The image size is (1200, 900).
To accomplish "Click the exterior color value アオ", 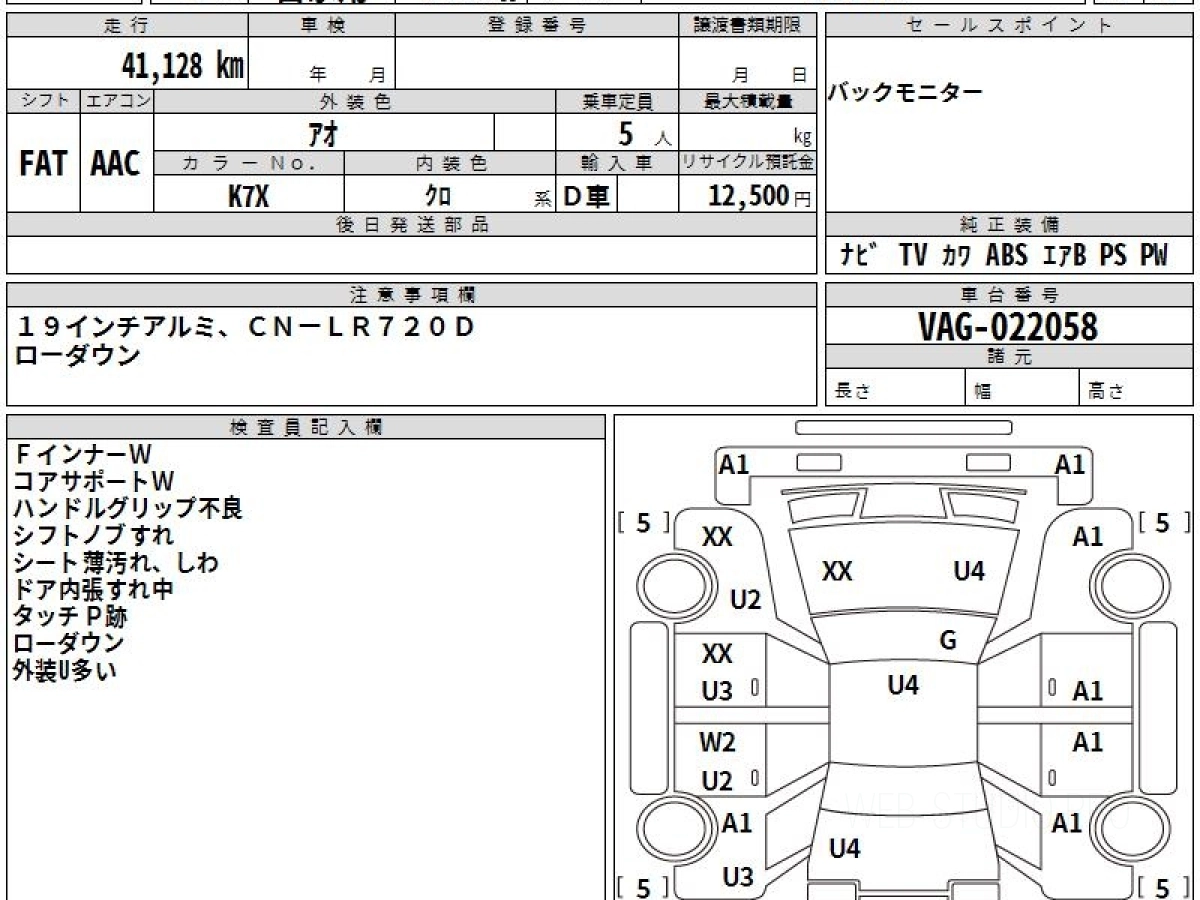I will click(x=321, y=132).
